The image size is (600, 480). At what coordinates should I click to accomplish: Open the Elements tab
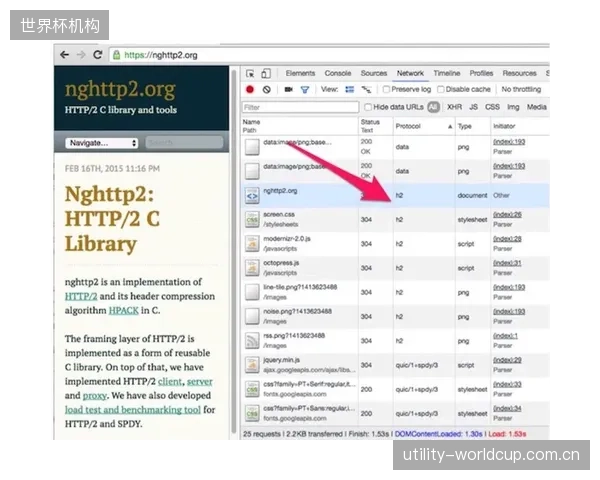300,73
